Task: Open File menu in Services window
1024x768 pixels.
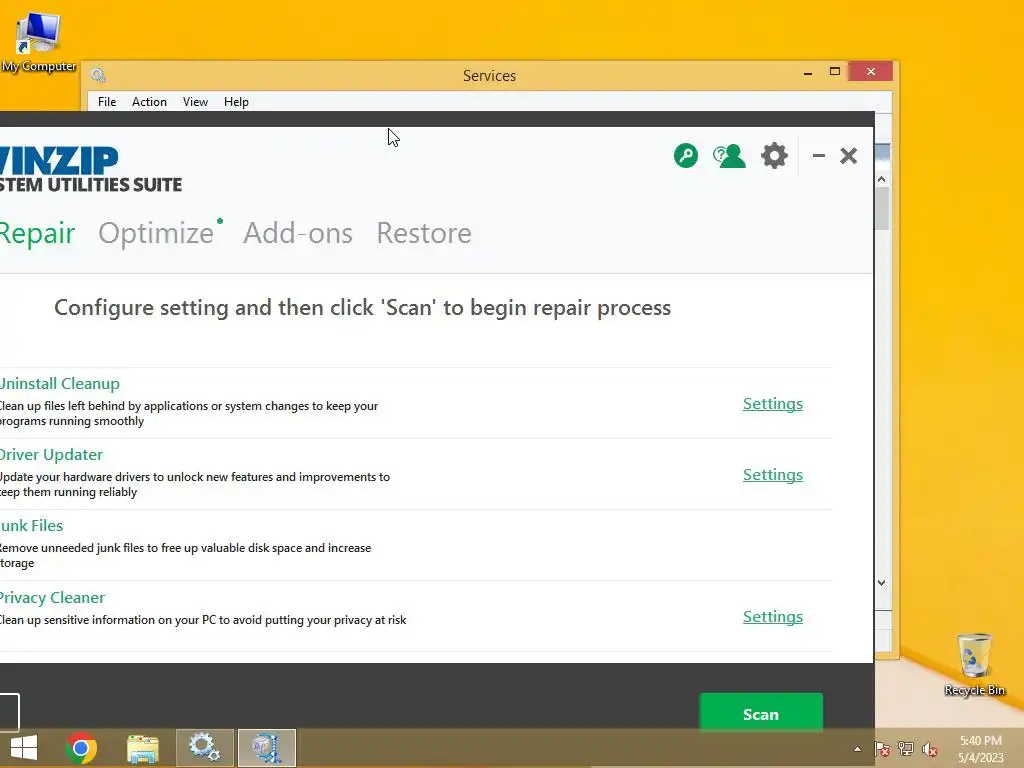Action: pos(107,102)
